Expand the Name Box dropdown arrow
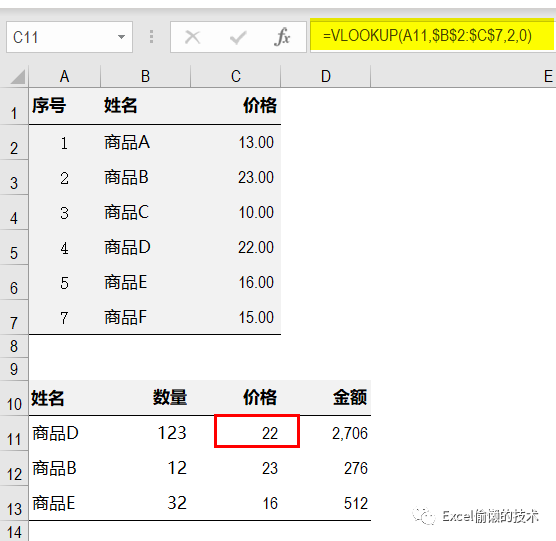 [122, 37]
